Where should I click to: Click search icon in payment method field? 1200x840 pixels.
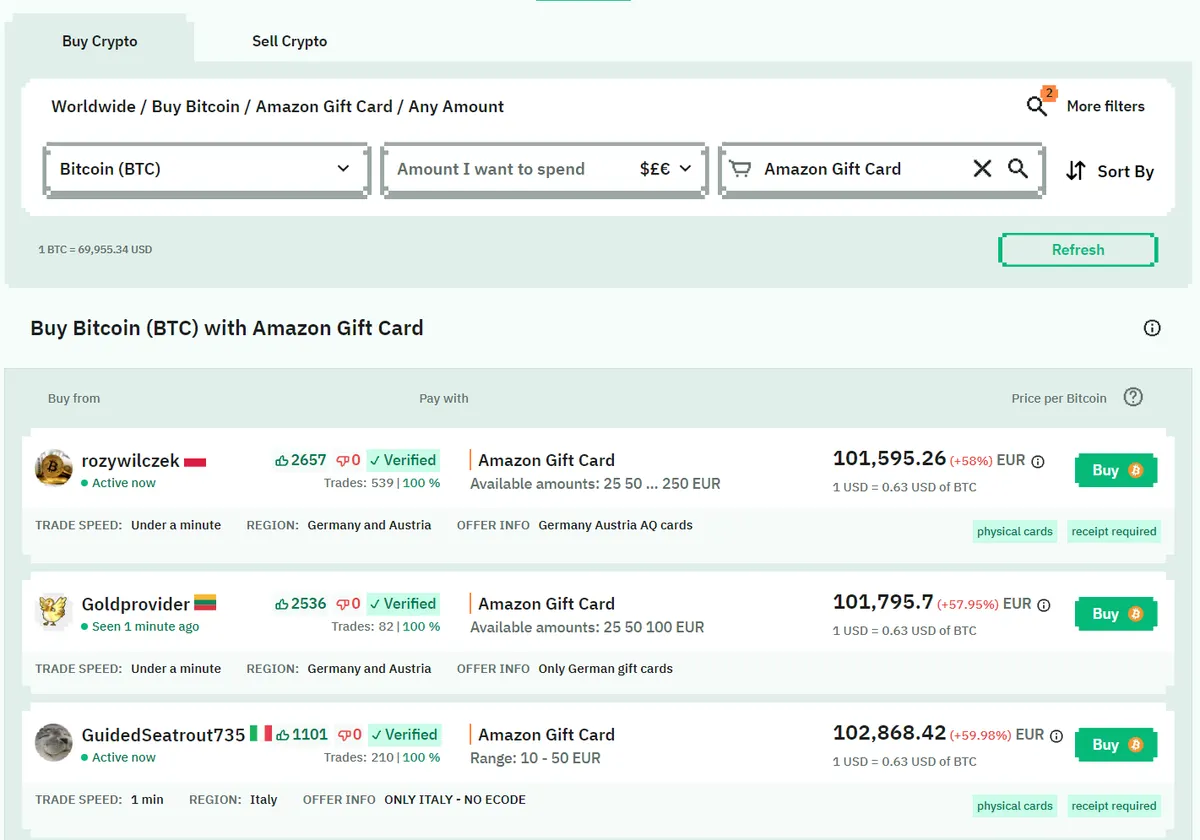(1018, 169)
